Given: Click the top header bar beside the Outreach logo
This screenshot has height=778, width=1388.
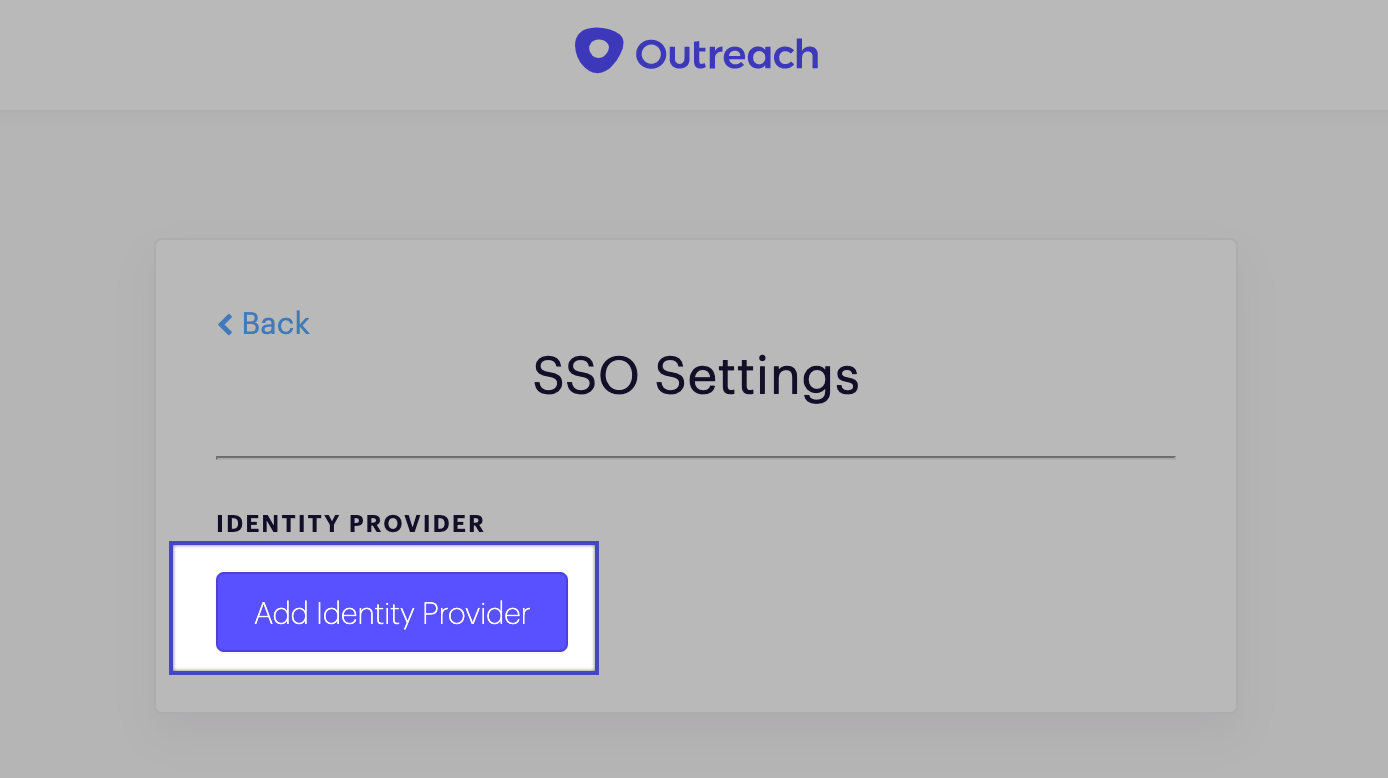Looking at the screenshot, I should tap(1100, 55).
